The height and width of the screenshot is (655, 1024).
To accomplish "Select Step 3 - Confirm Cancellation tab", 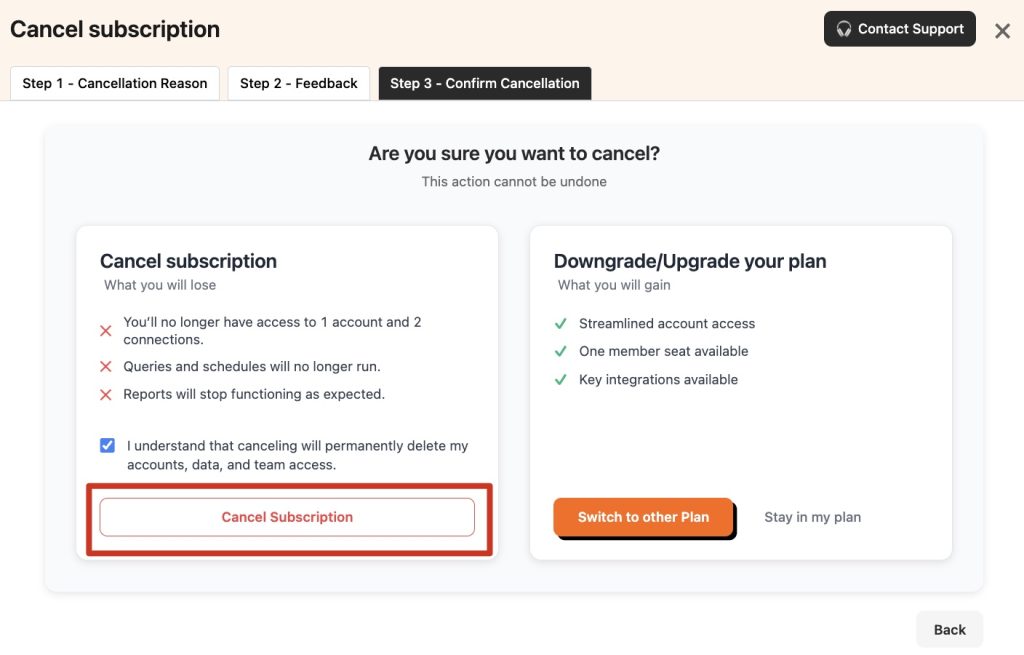I will coord(485,84).
